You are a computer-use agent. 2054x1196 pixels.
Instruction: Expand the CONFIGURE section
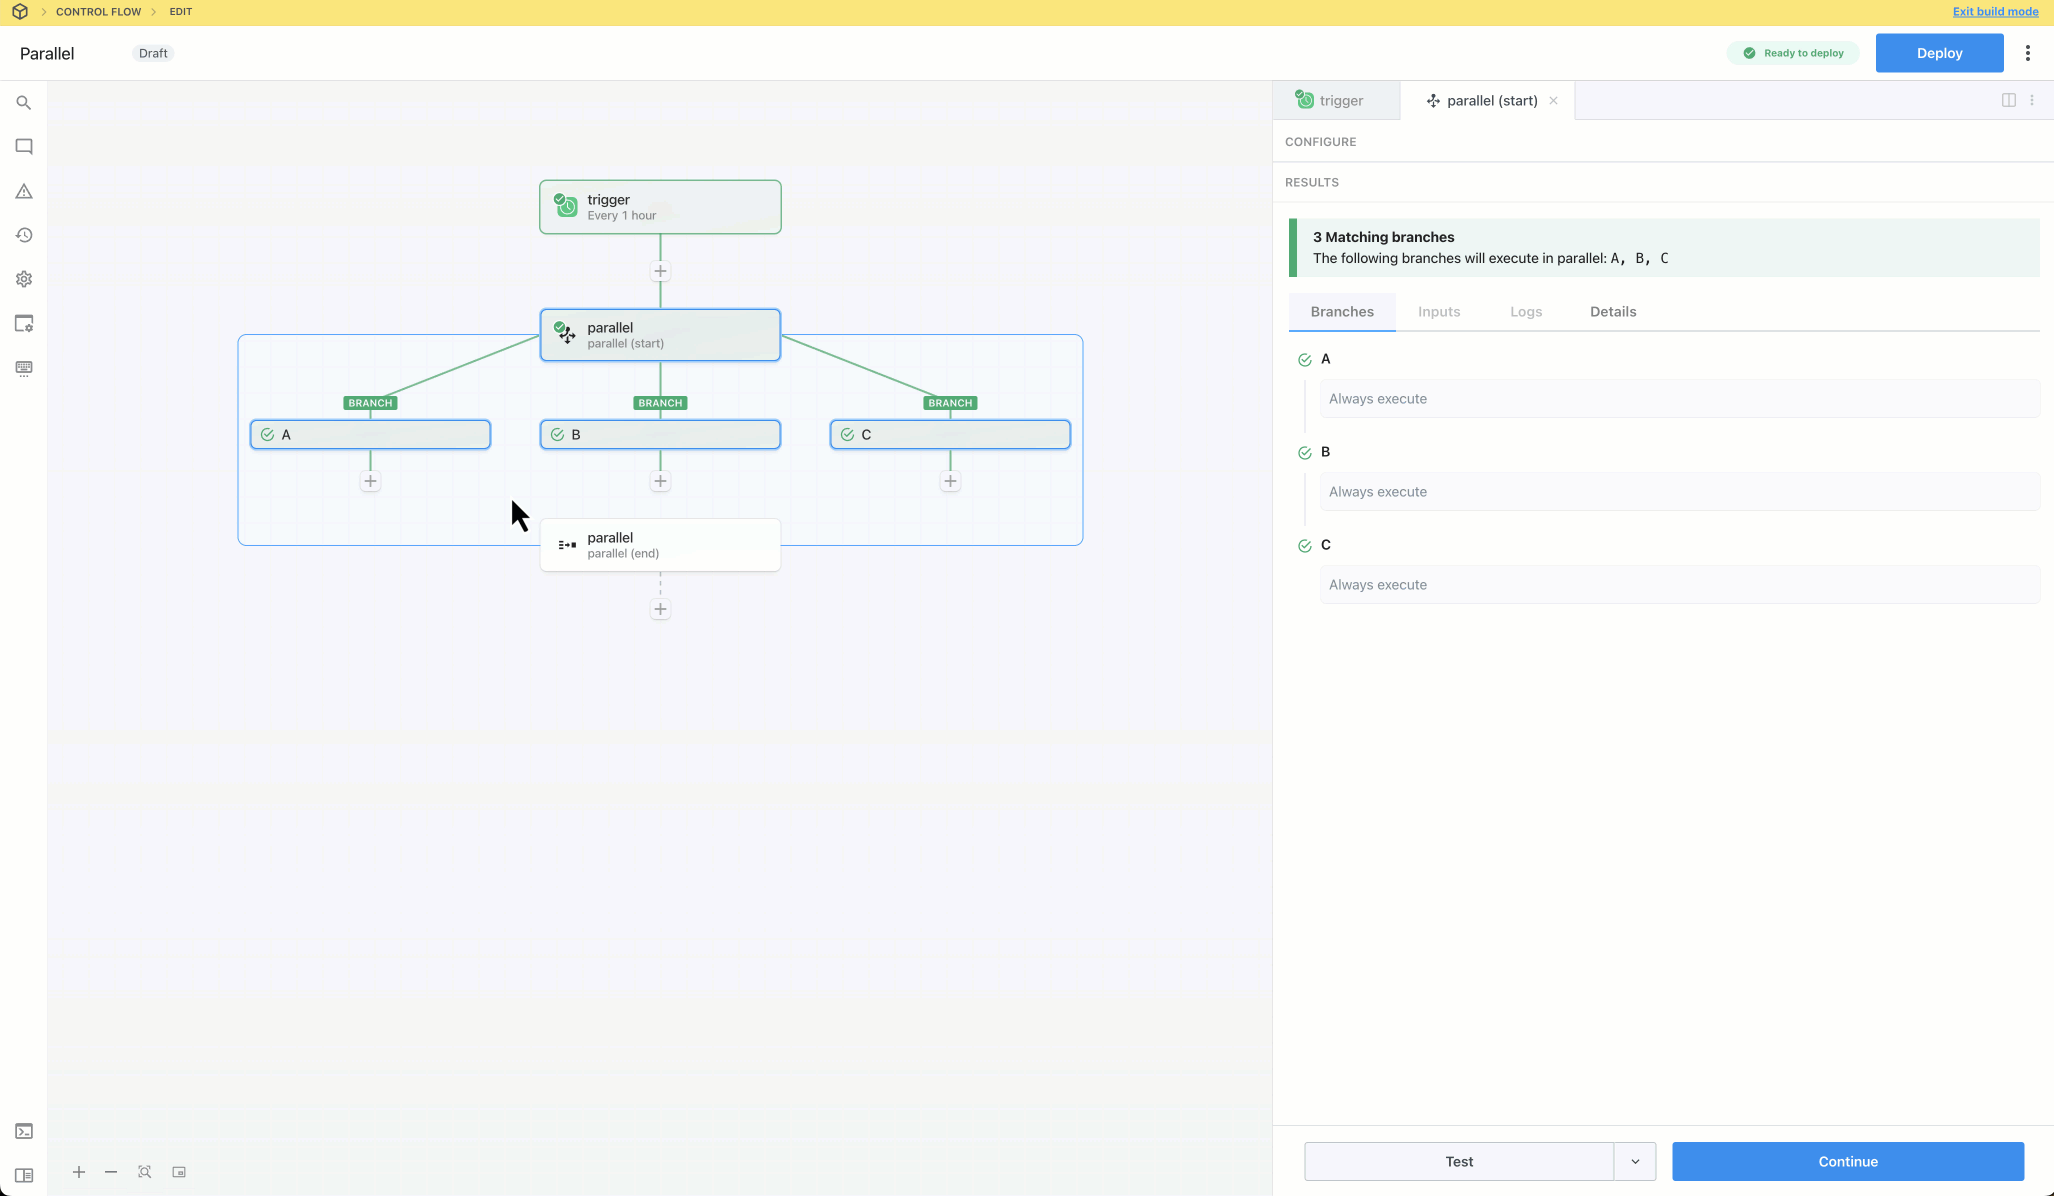coord(1320,142)
